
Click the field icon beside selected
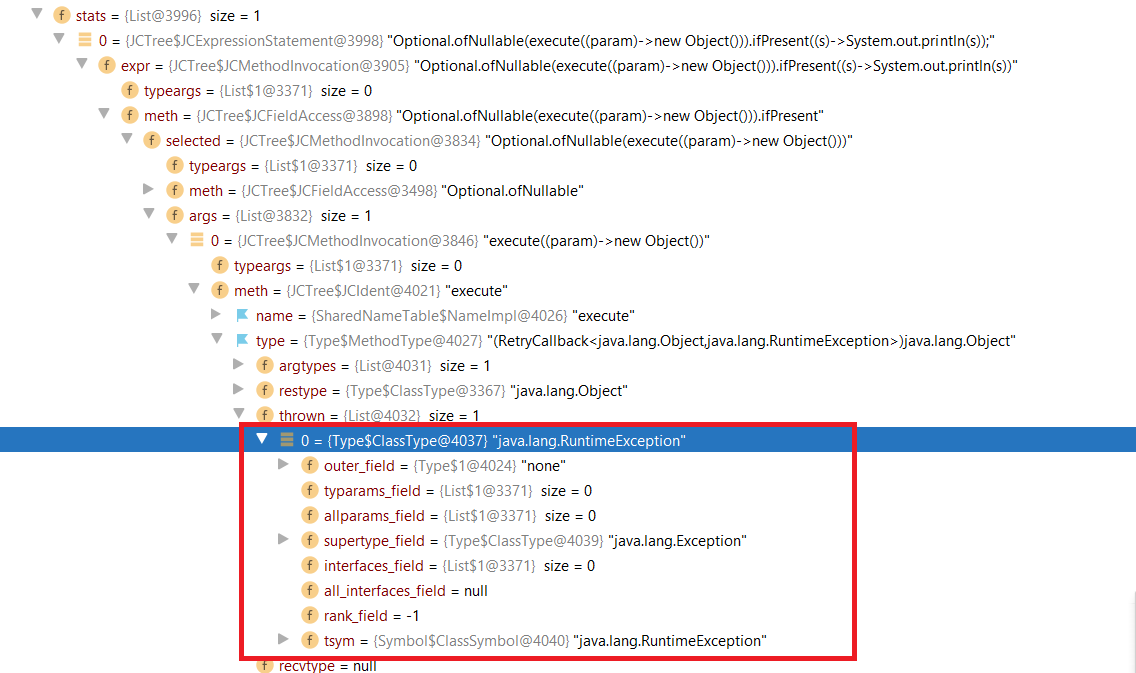[x=151, y=140]
